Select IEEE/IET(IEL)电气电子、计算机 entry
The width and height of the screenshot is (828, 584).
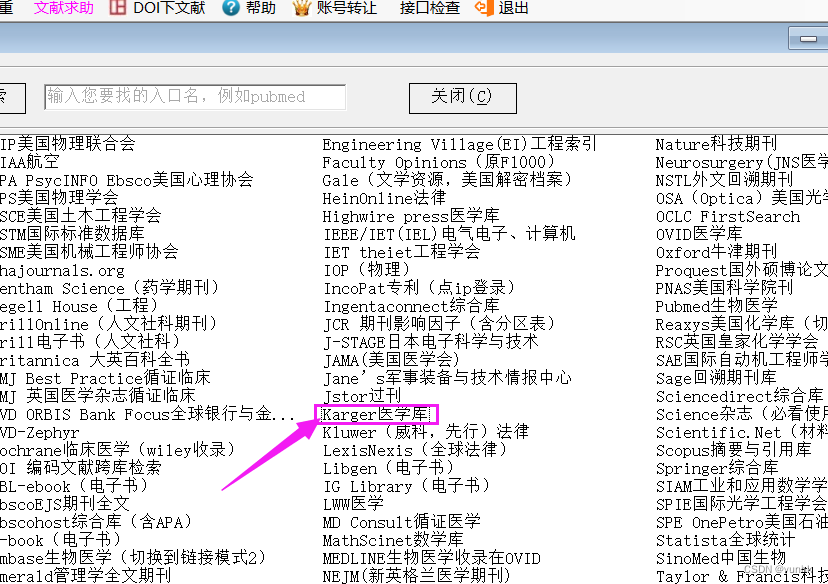(x=449, y=234)
